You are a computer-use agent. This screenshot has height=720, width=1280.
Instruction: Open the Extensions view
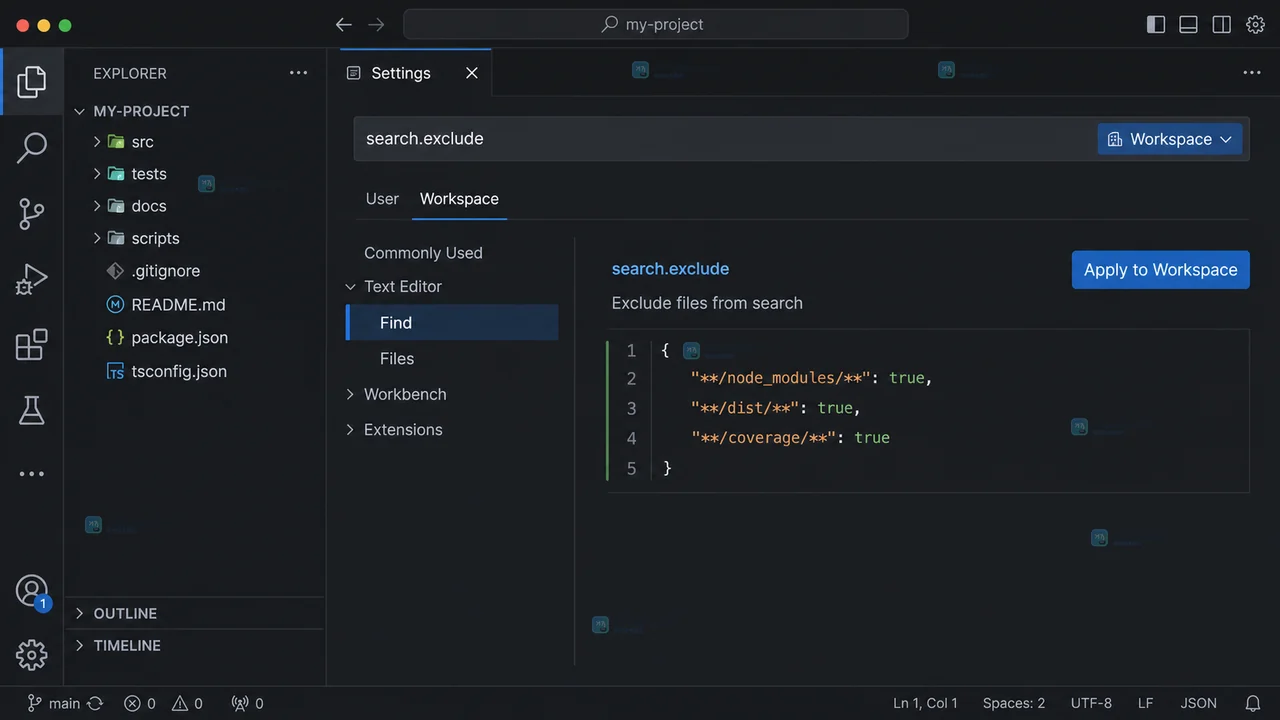coord(32,345)
